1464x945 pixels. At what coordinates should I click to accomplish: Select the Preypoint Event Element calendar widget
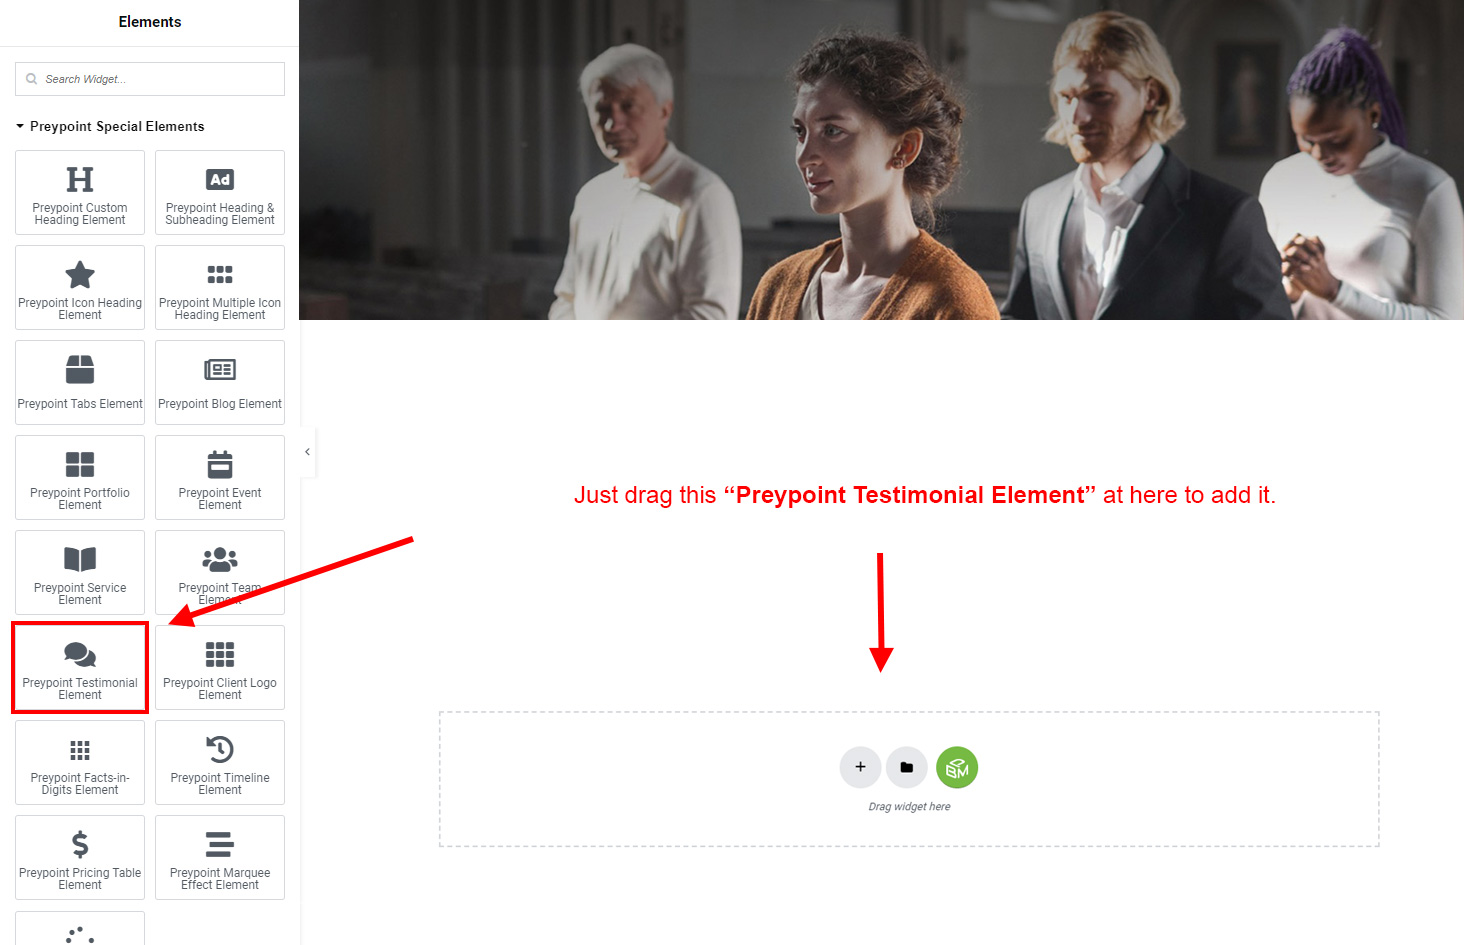220,477
